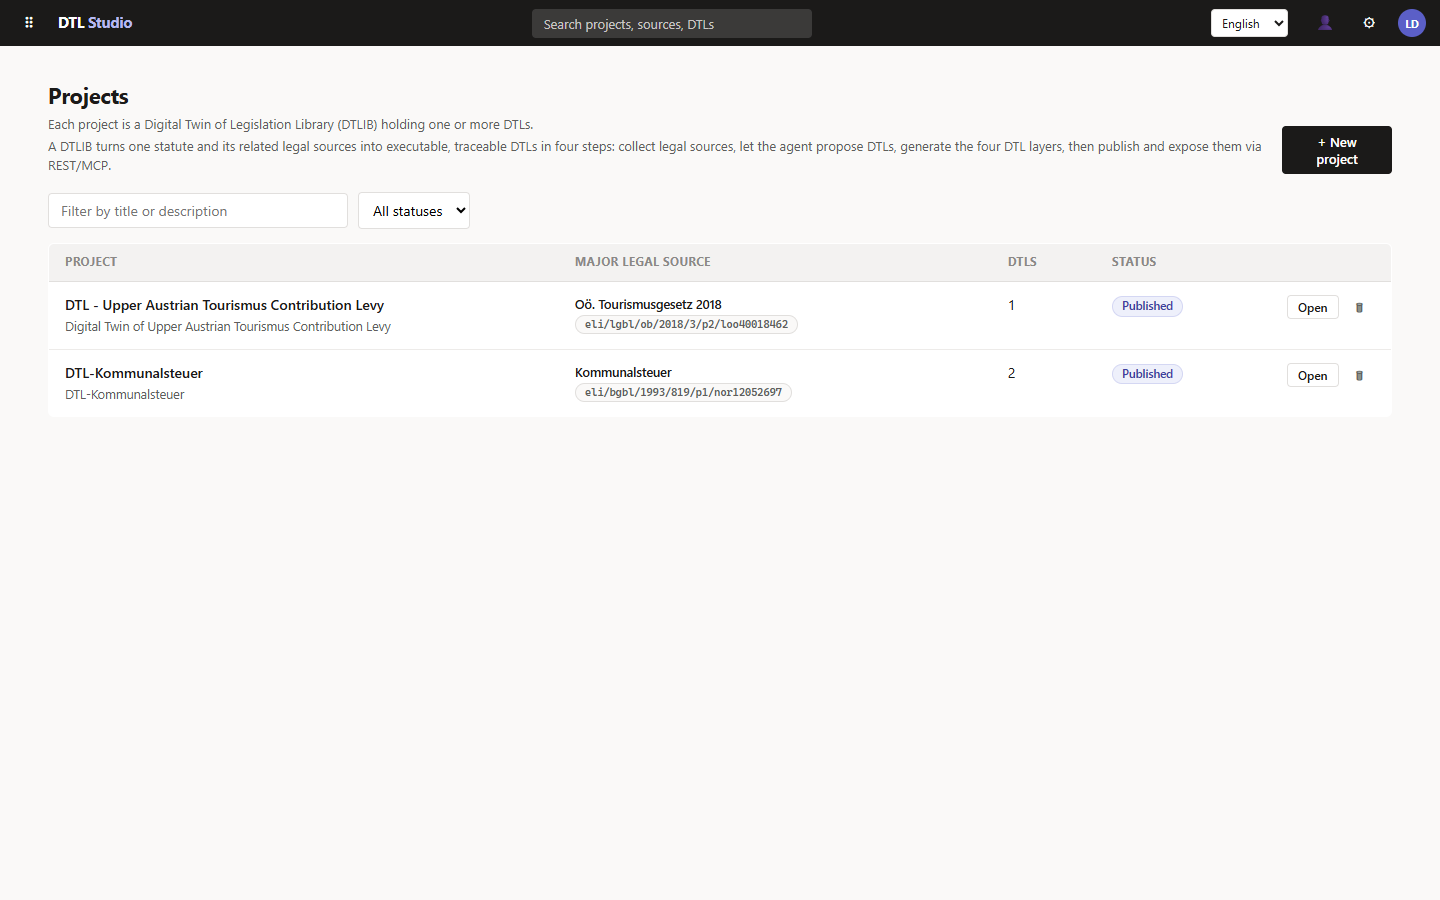
Task: Focus the search projects, sources, DTLs field
Action: click(x=672, y=24)
